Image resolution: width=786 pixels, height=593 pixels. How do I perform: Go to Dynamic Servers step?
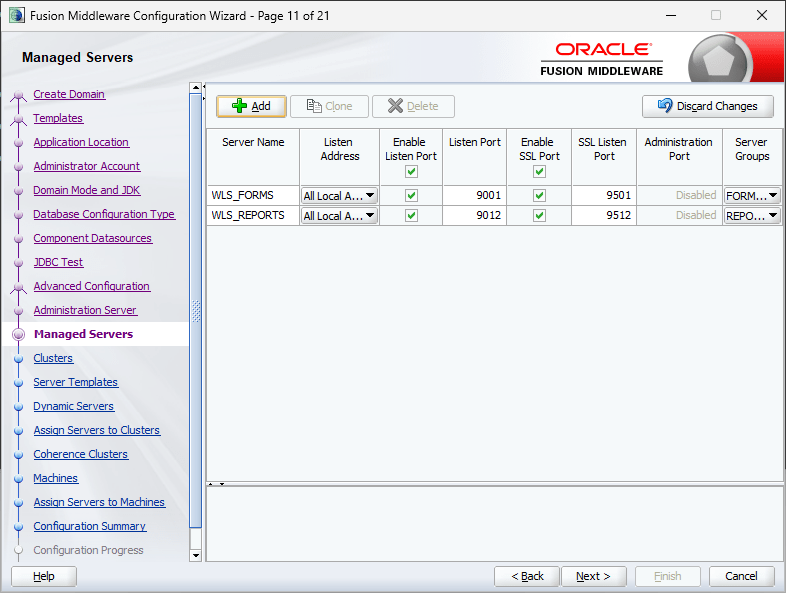(x=74, y=407)
